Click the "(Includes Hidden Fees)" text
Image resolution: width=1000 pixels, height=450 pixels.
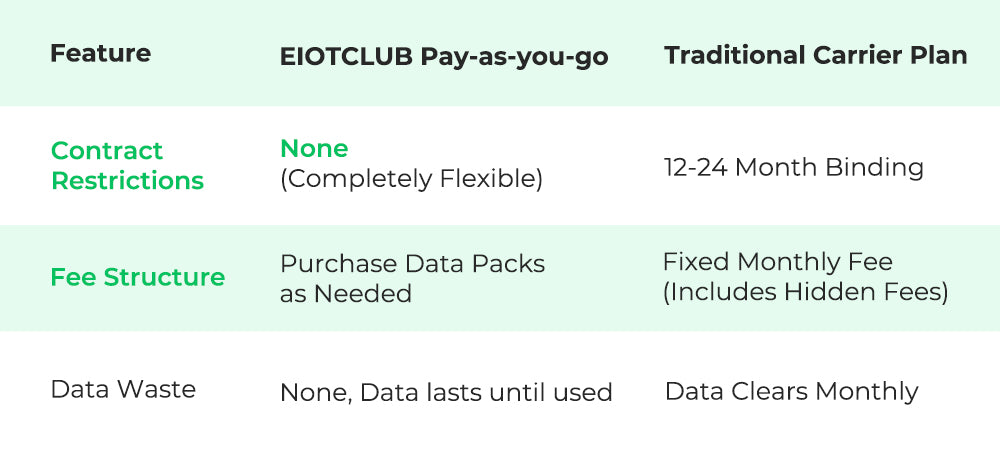(x=805, y=293)
